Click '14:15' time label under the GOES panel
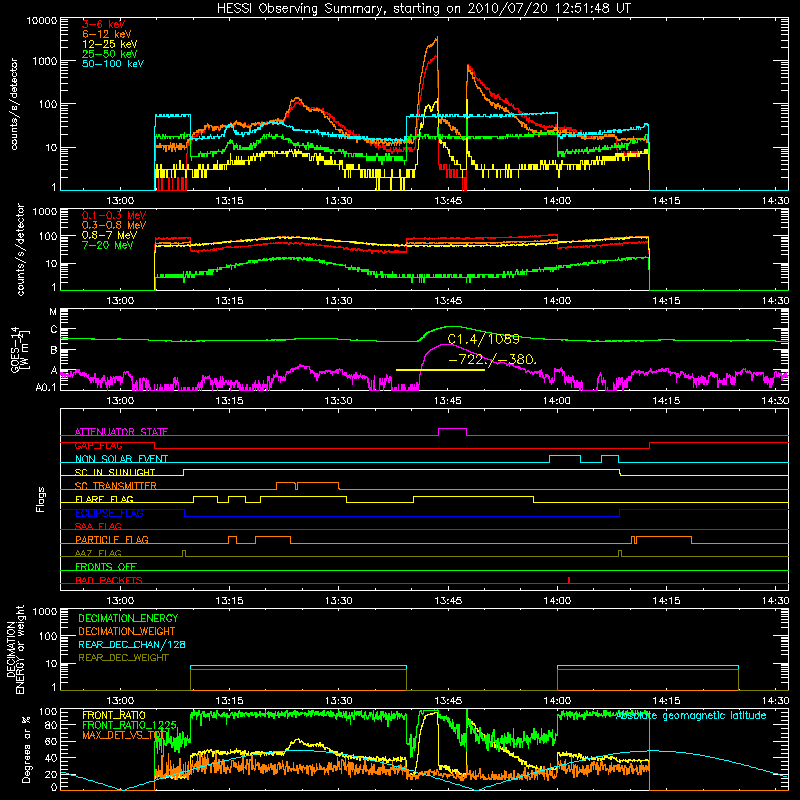This screenshot has width=800, height=800. [666, 401]
